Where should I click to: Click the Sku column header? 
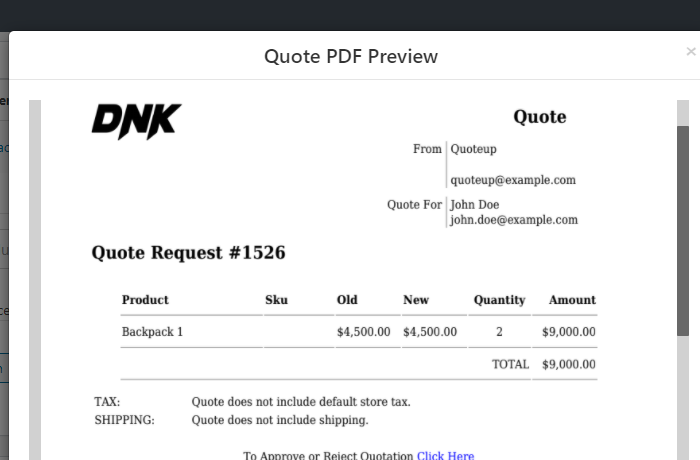(x=276, y=300)
